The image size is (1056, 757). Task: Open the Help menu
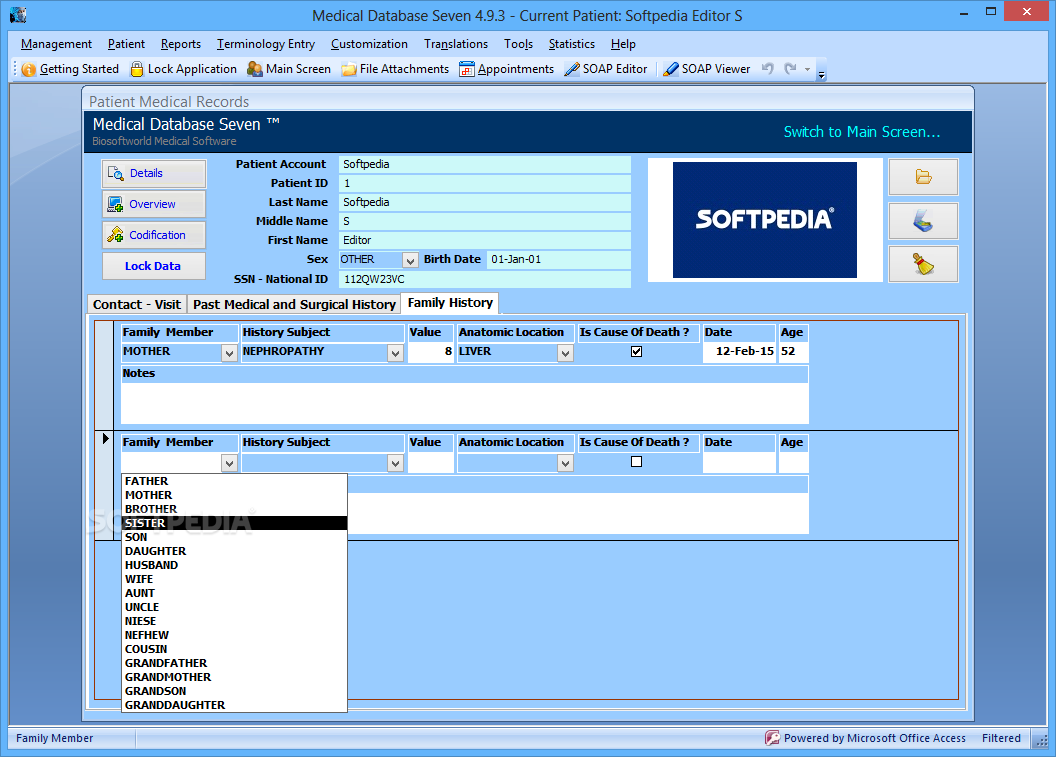[x=623, y=44]
